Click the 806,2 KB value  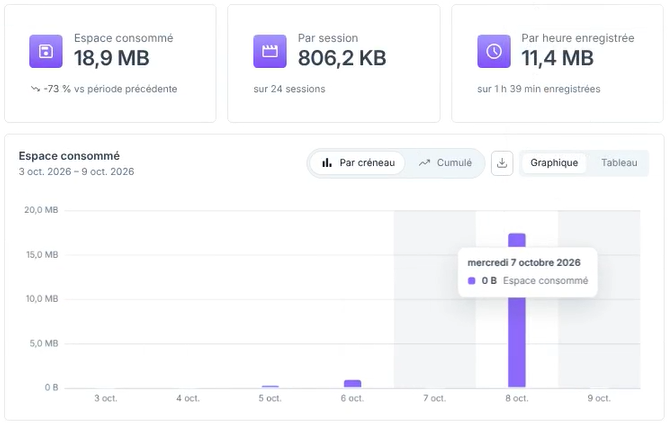coord(342,58)
